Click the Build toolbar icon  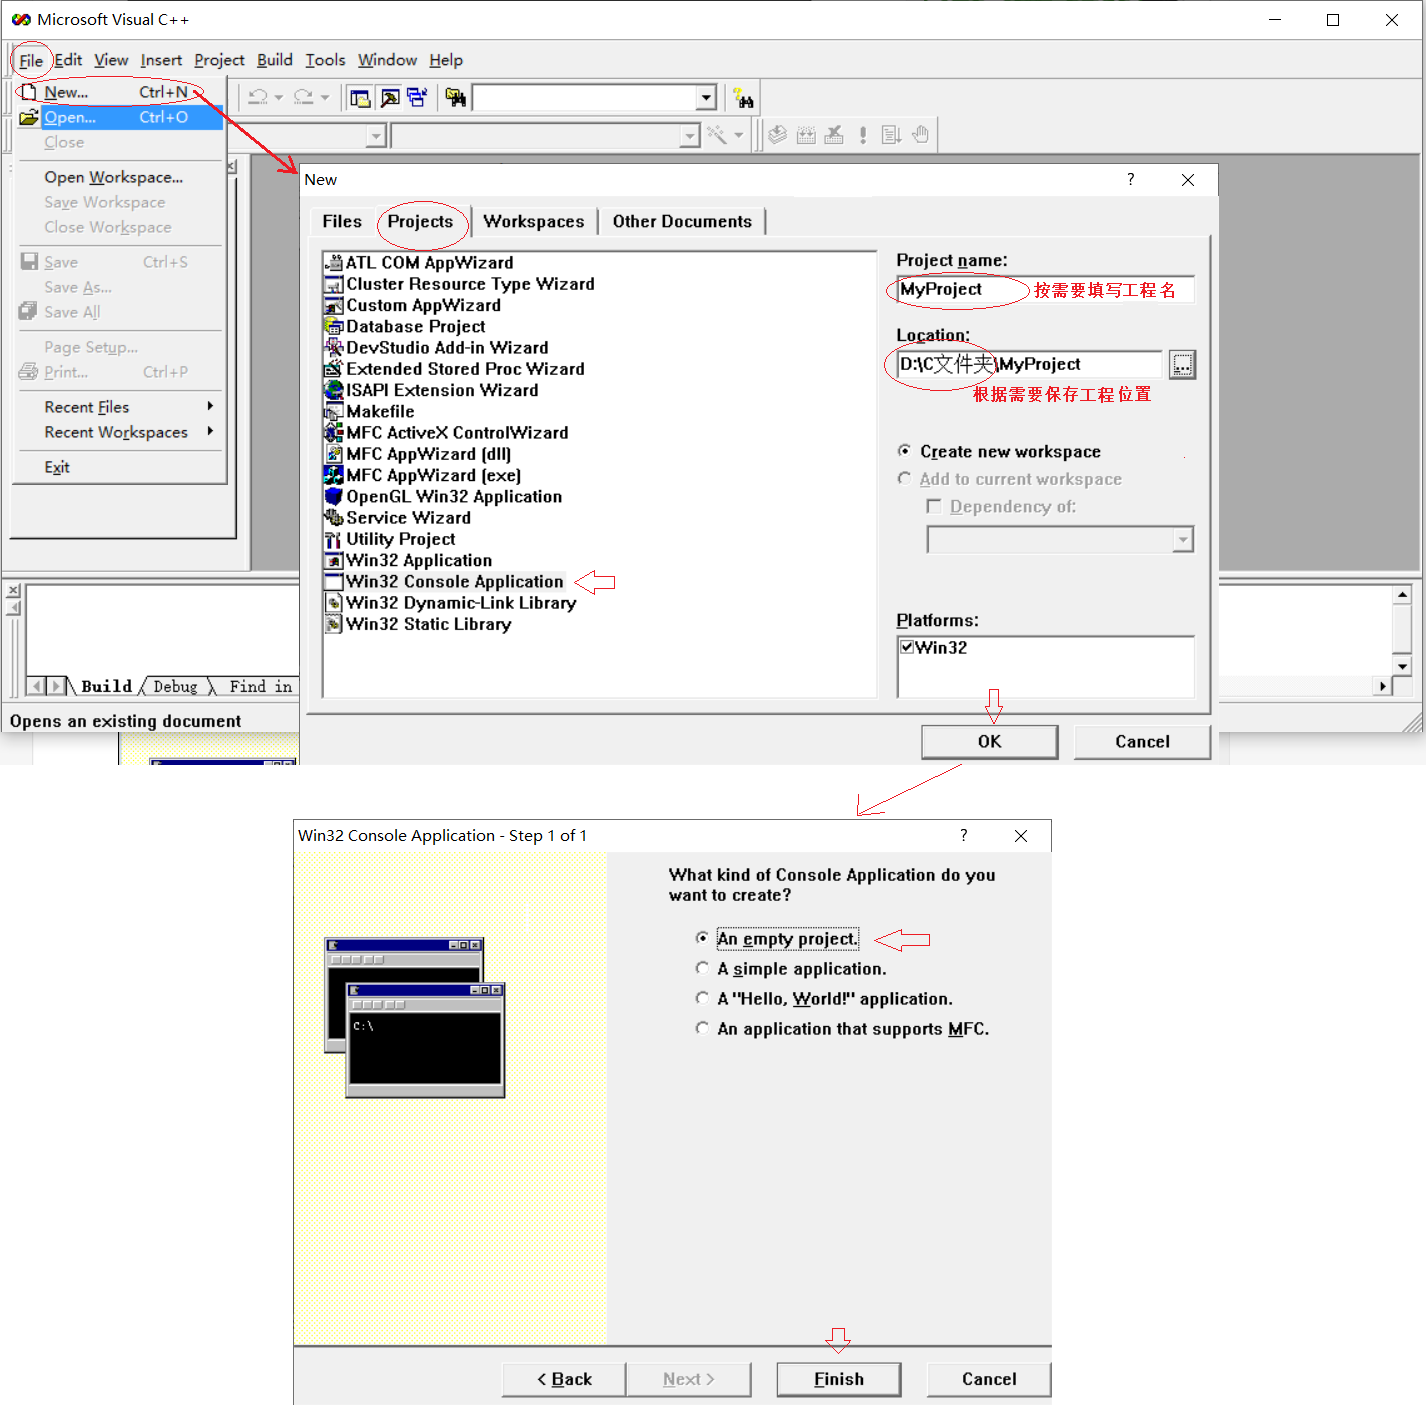(x=806, y=134)
